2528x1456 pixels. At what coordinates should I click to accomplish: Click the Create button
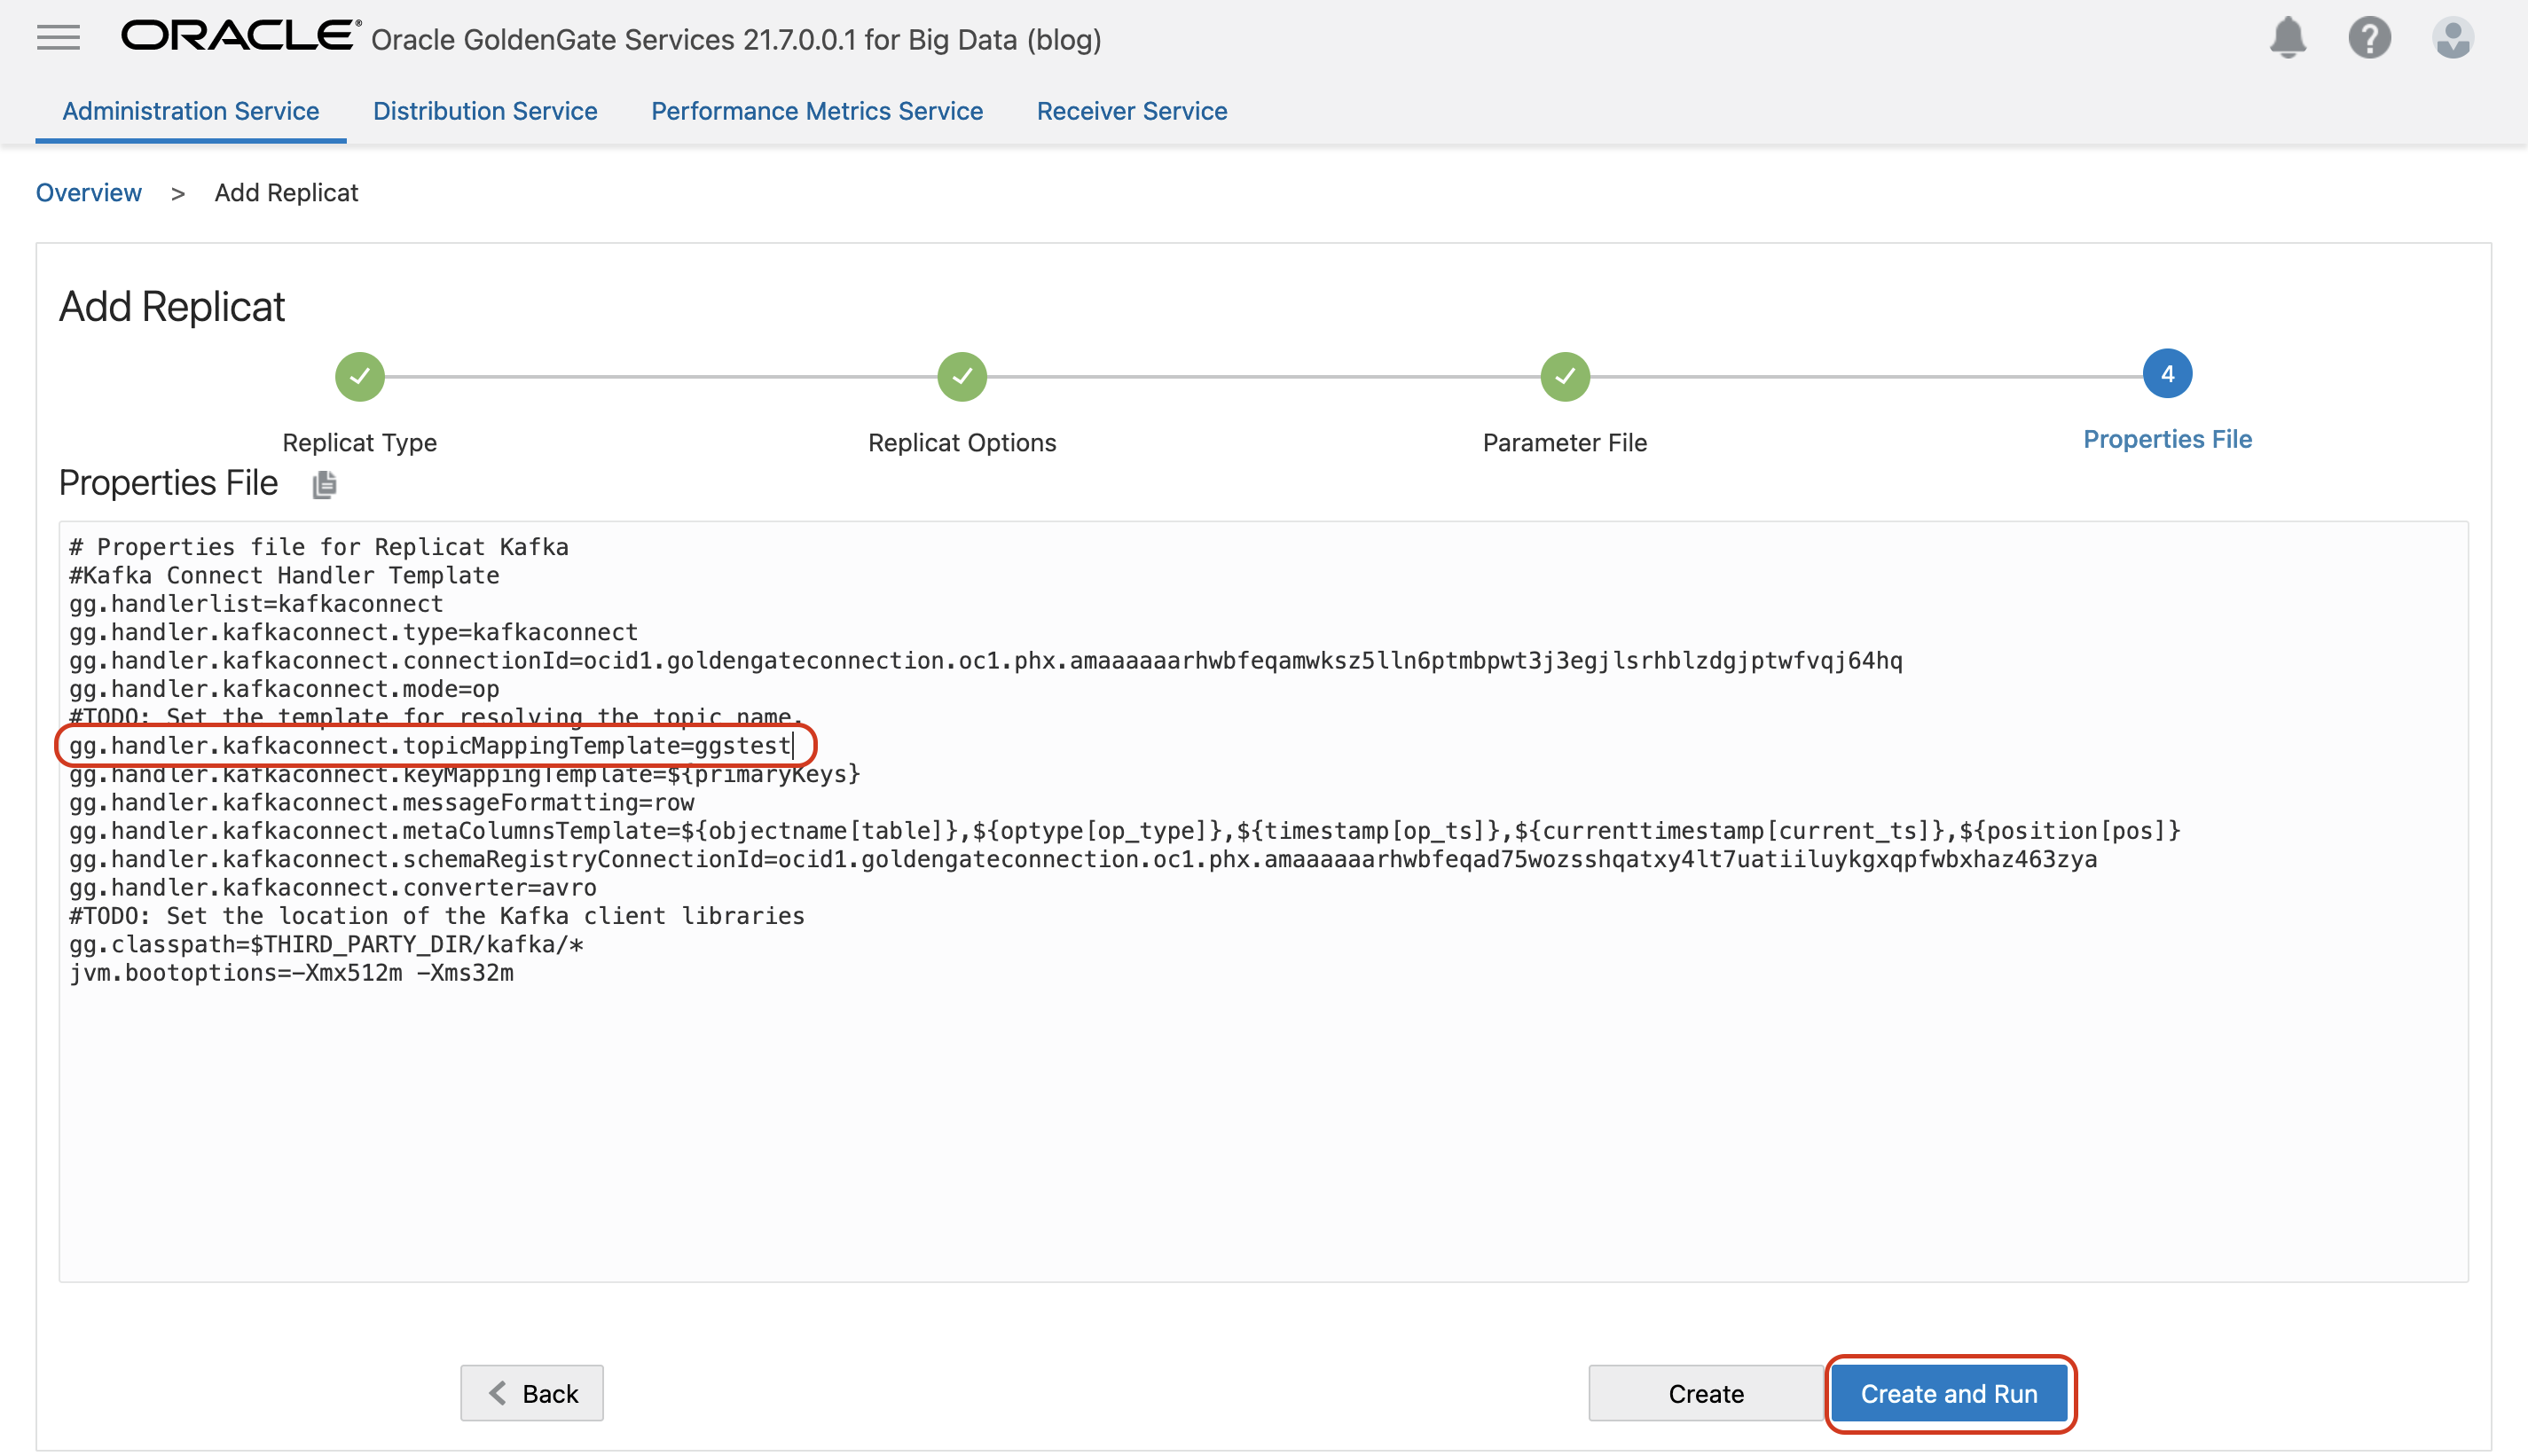[x=1706, y=1392]
